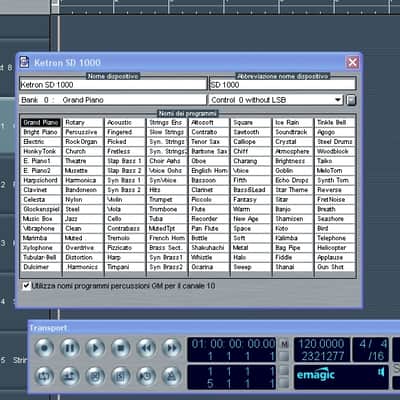
Task: Toggle the M button in Transport
Action: coord(284,344)
